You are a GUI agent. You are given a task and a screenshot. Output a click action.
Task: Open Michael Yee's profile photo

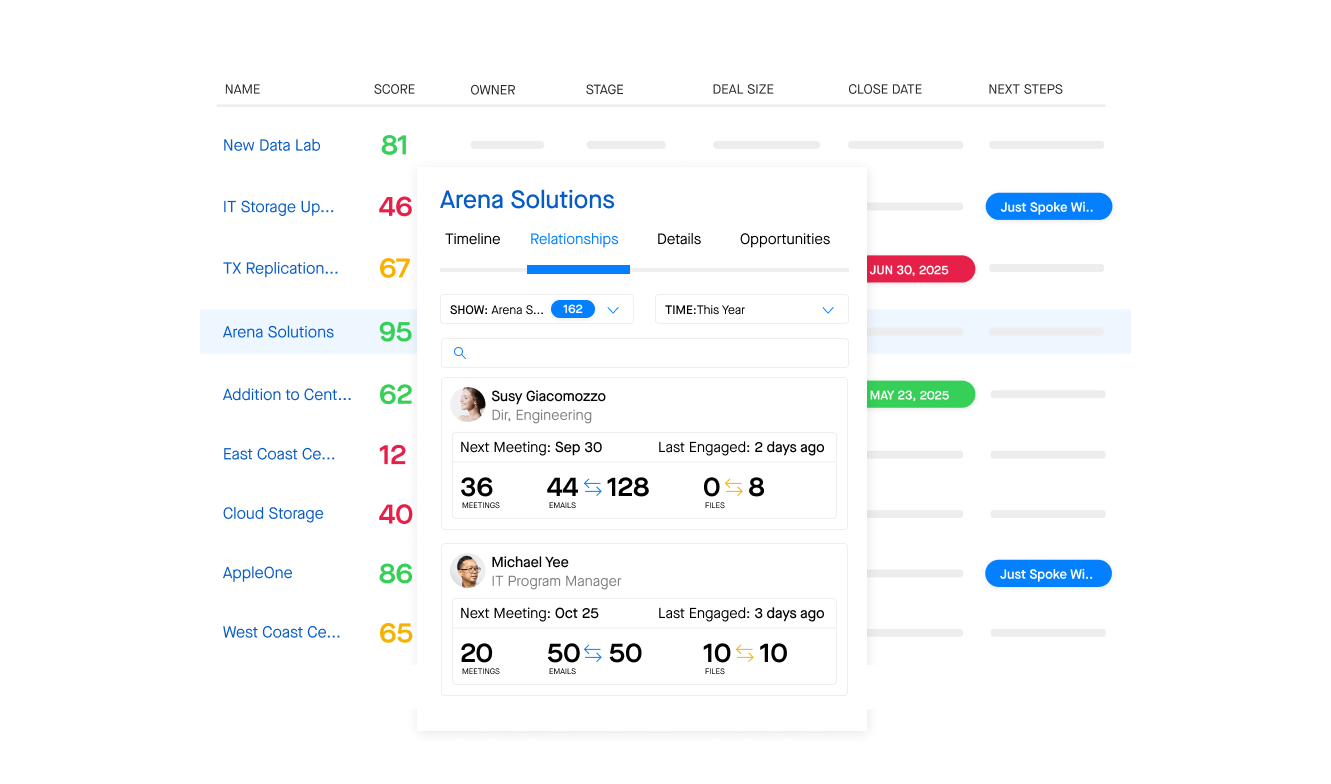468,571
